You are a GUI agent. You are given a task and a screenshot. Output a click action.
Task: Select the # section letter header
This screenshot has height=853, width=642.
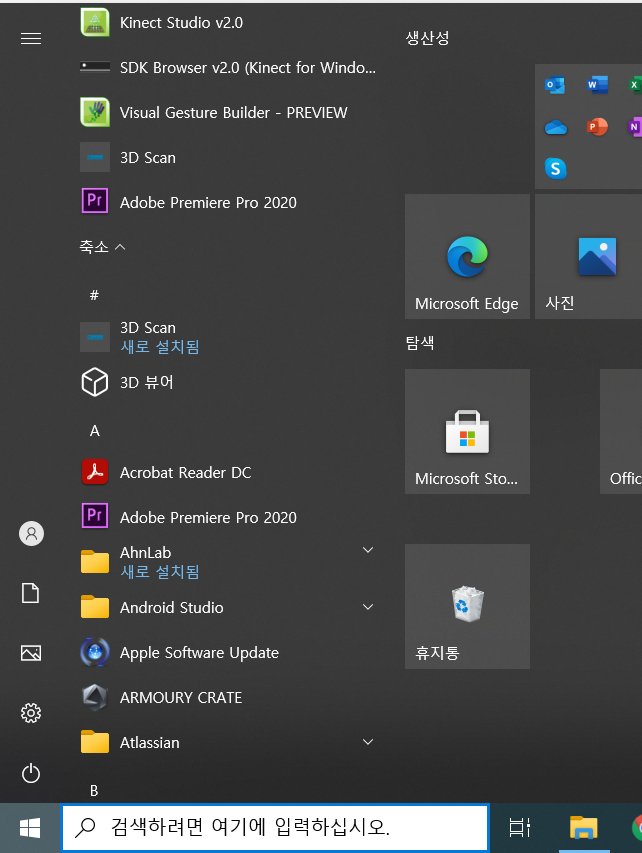click(94, 295)
